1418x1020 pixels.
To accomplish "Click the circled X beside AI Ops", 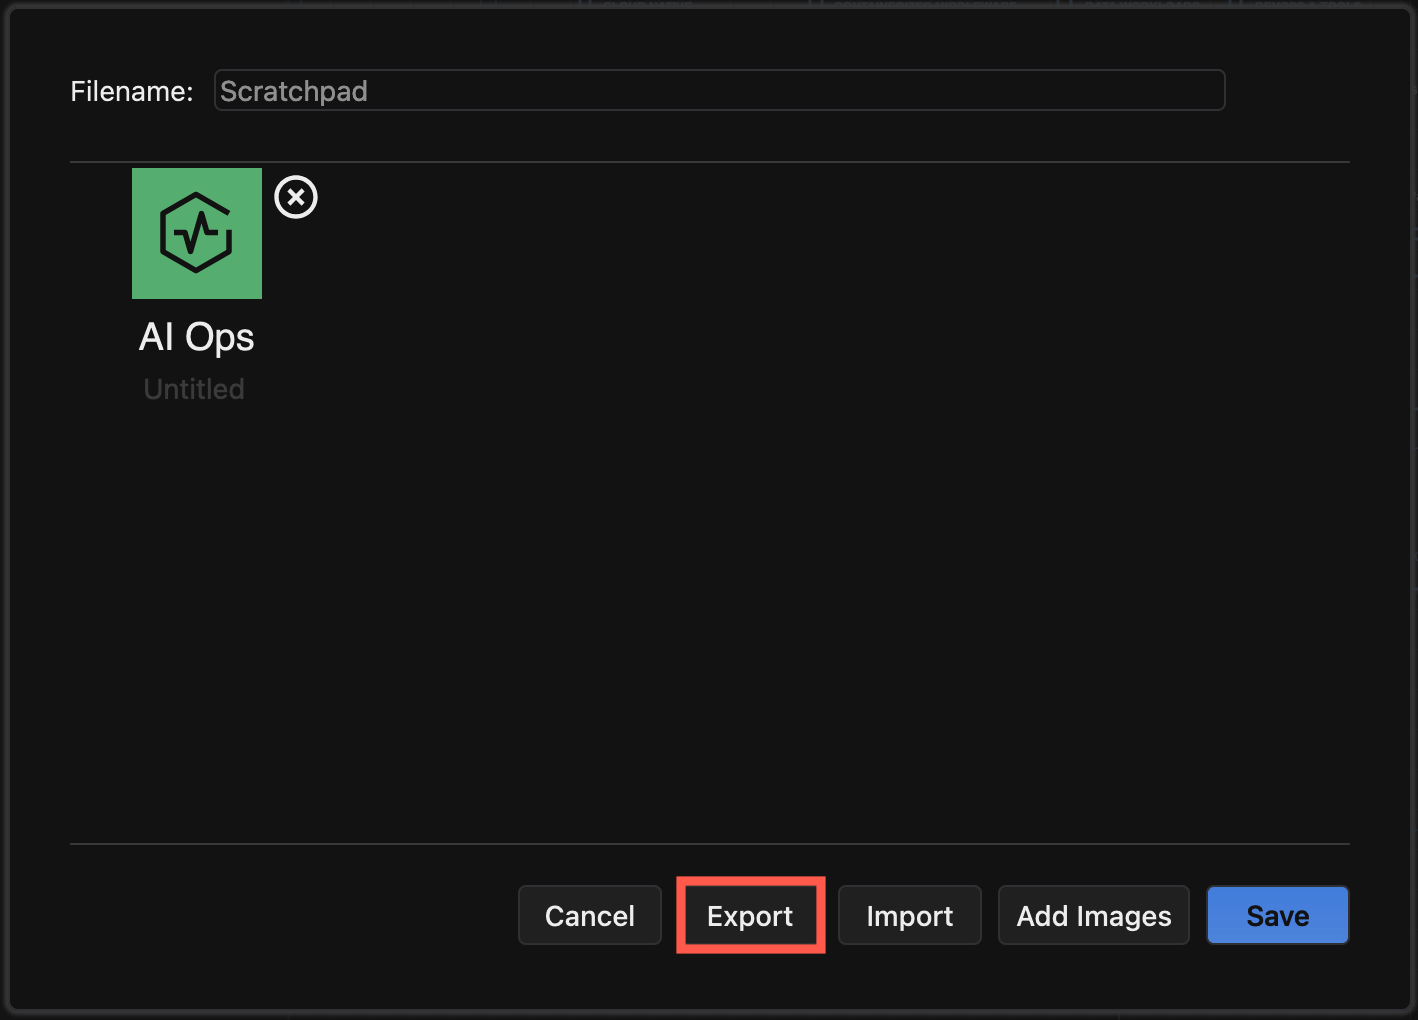I will (296, 197).
